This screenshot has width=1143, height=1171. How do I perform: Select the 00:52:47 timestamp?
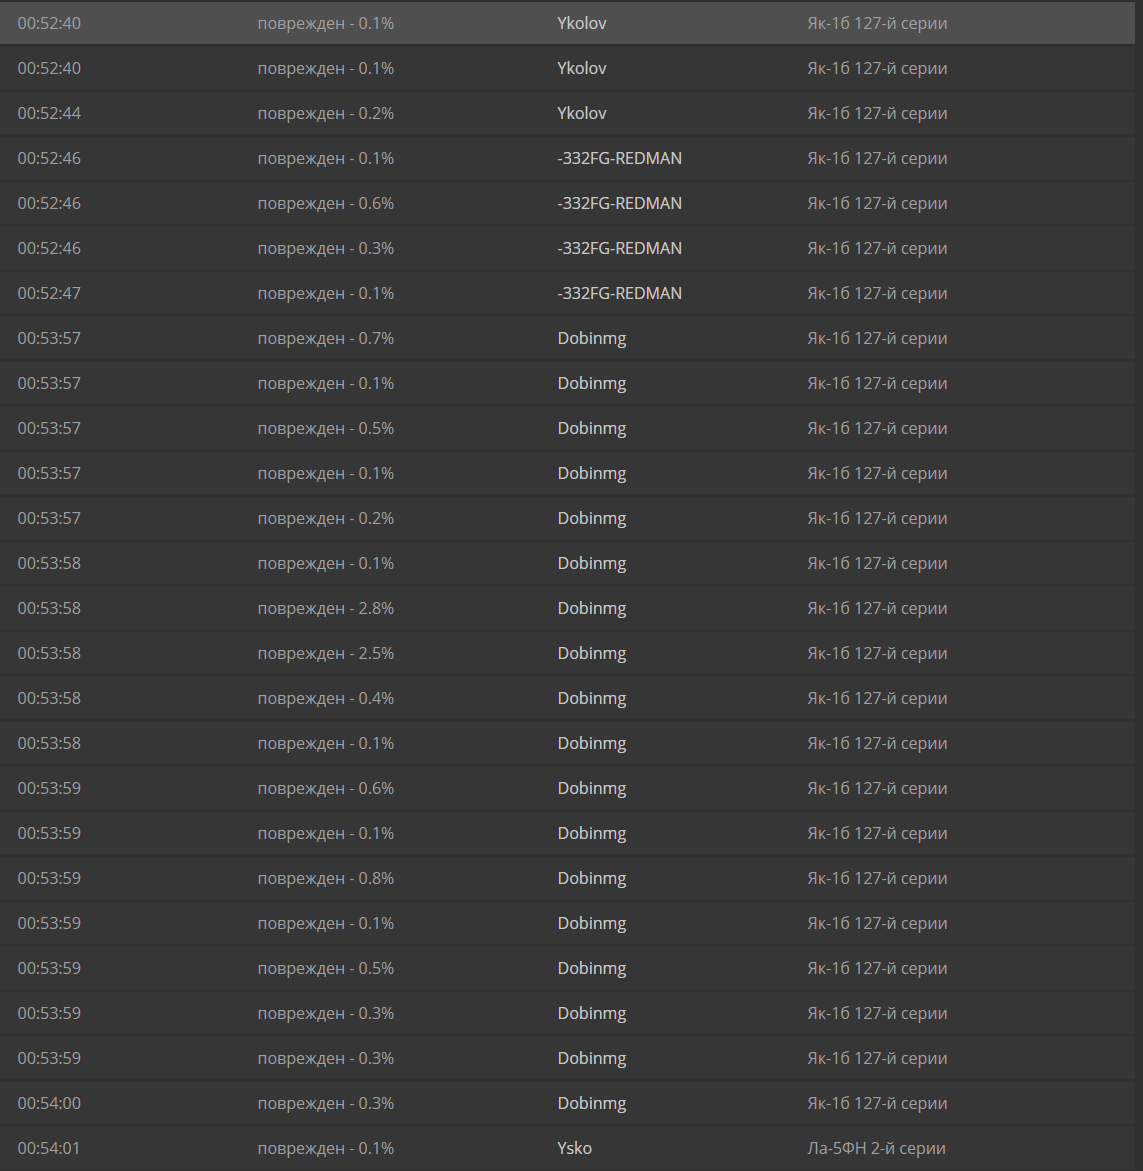point(49,293)
